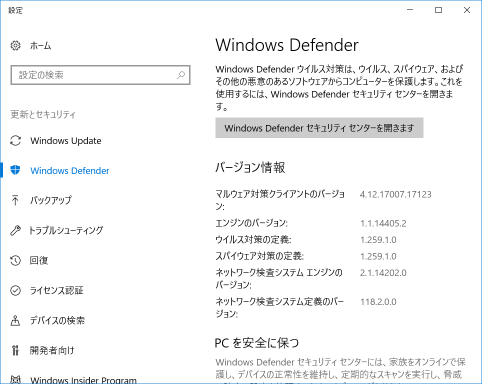This screenshot has width=482, height=384.
Task: Click network definition version 118.2.0.0
Action: pyautogui.click(x=378, y=302)
